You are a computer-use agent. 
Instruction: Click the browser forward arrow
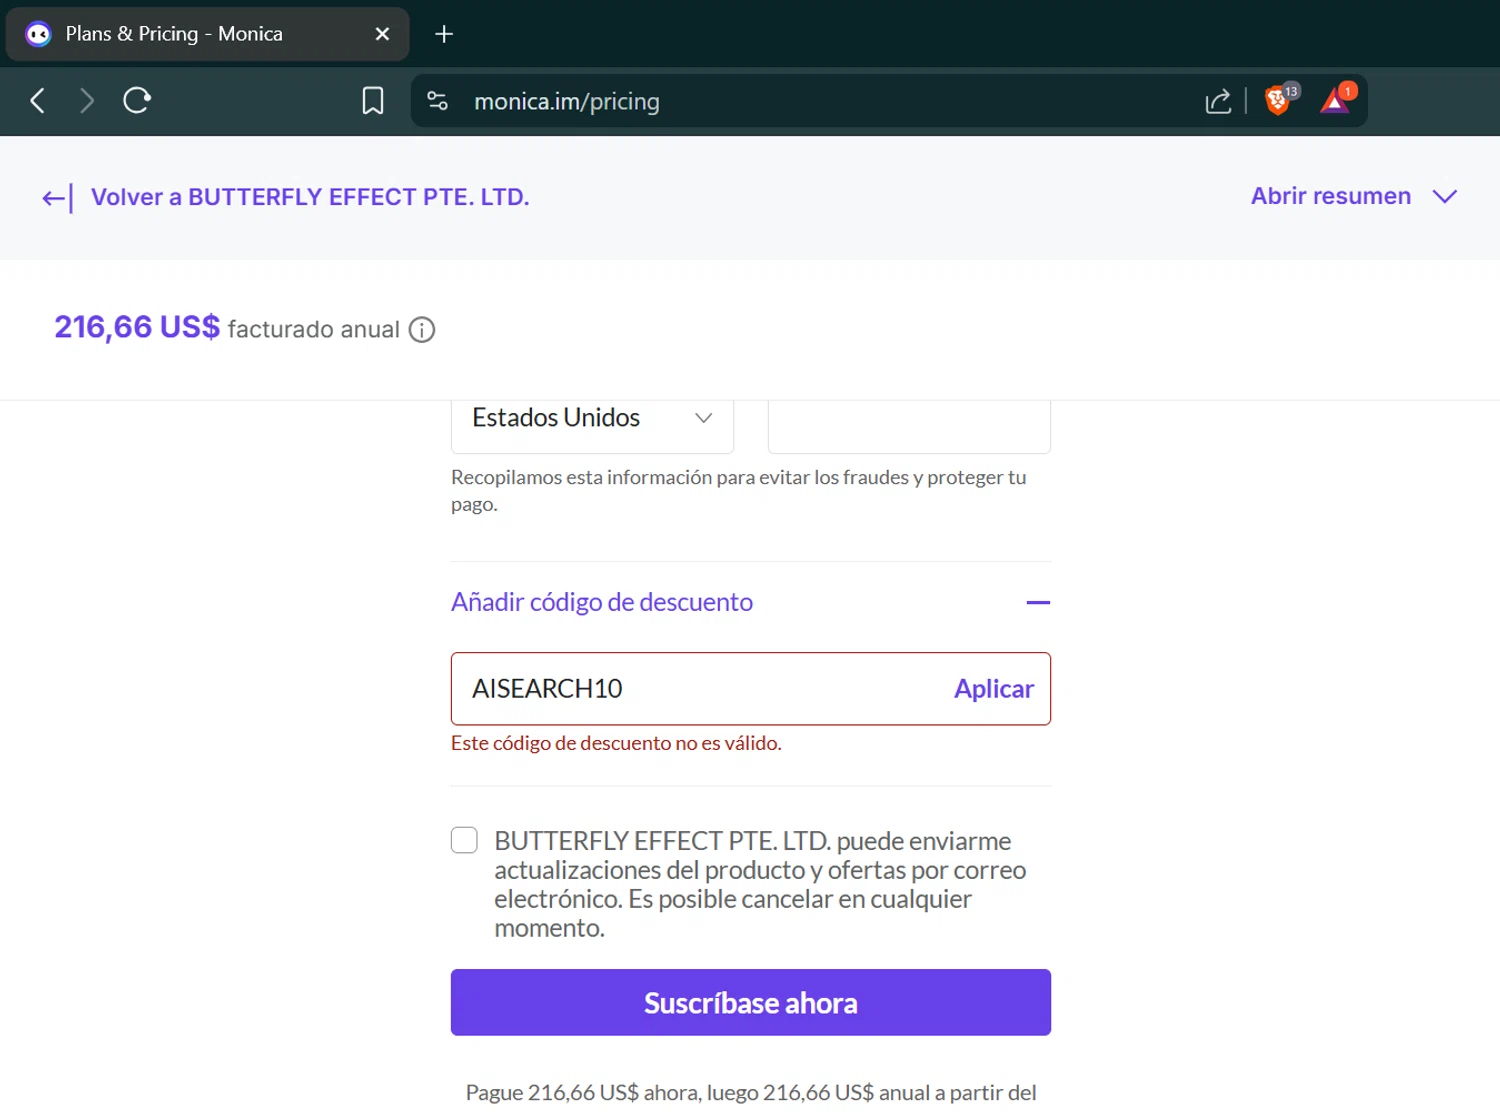coord(87,101)
